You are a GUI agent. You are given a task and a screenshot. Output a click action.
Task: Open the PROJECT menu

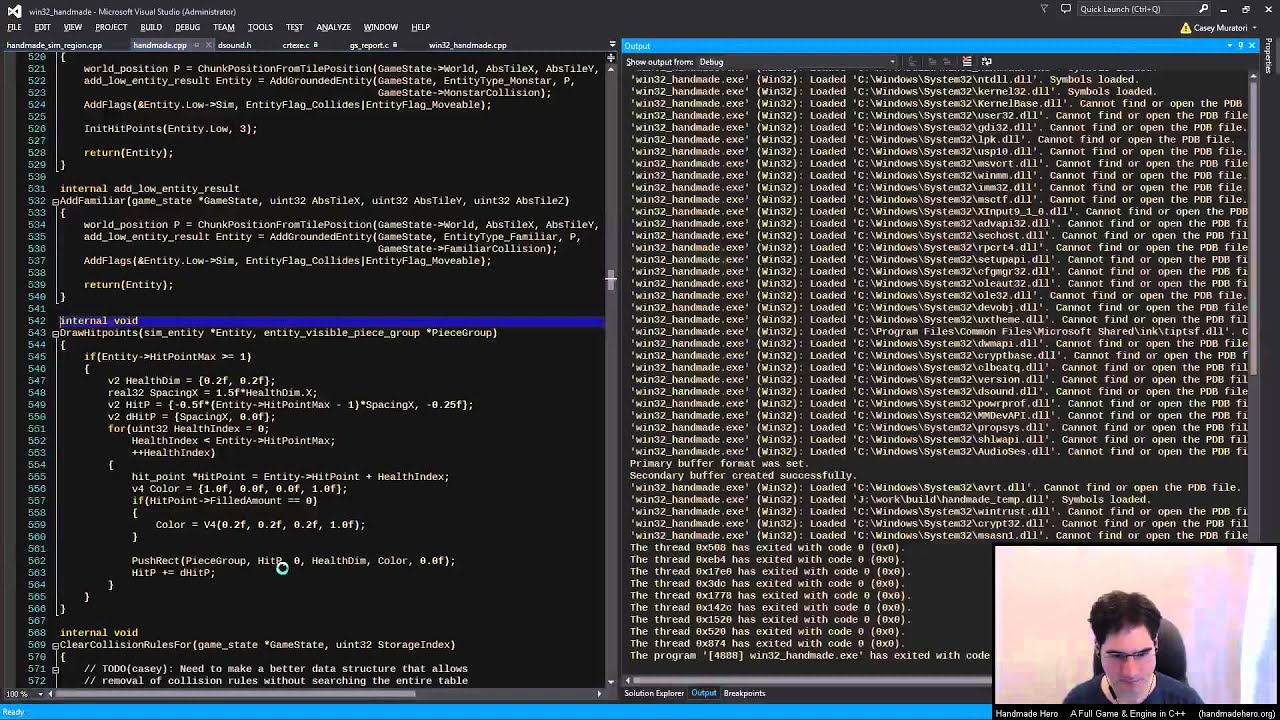point(111,27)
